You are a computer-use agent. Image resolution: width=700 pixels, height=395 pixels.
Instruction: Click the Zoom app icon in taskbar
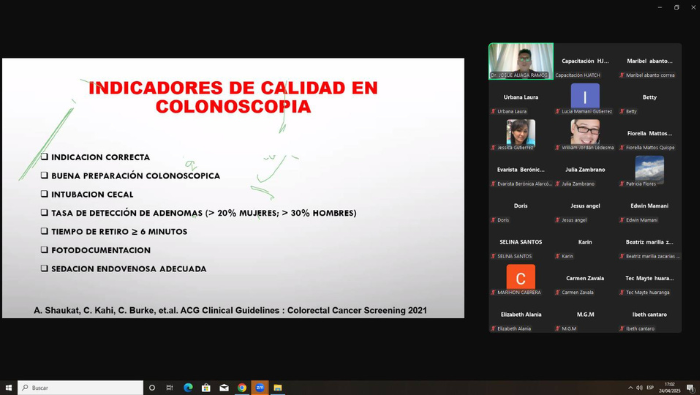point(260,387)
